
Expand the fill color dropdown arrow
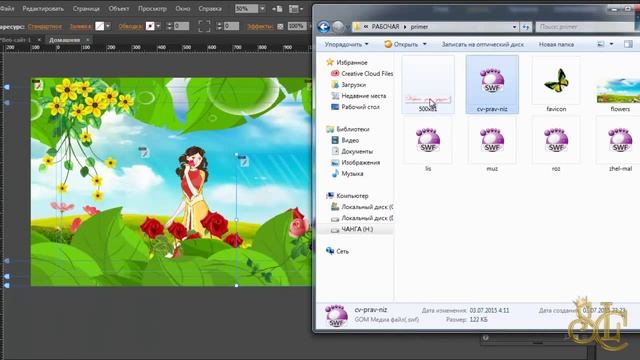[108, 26]
